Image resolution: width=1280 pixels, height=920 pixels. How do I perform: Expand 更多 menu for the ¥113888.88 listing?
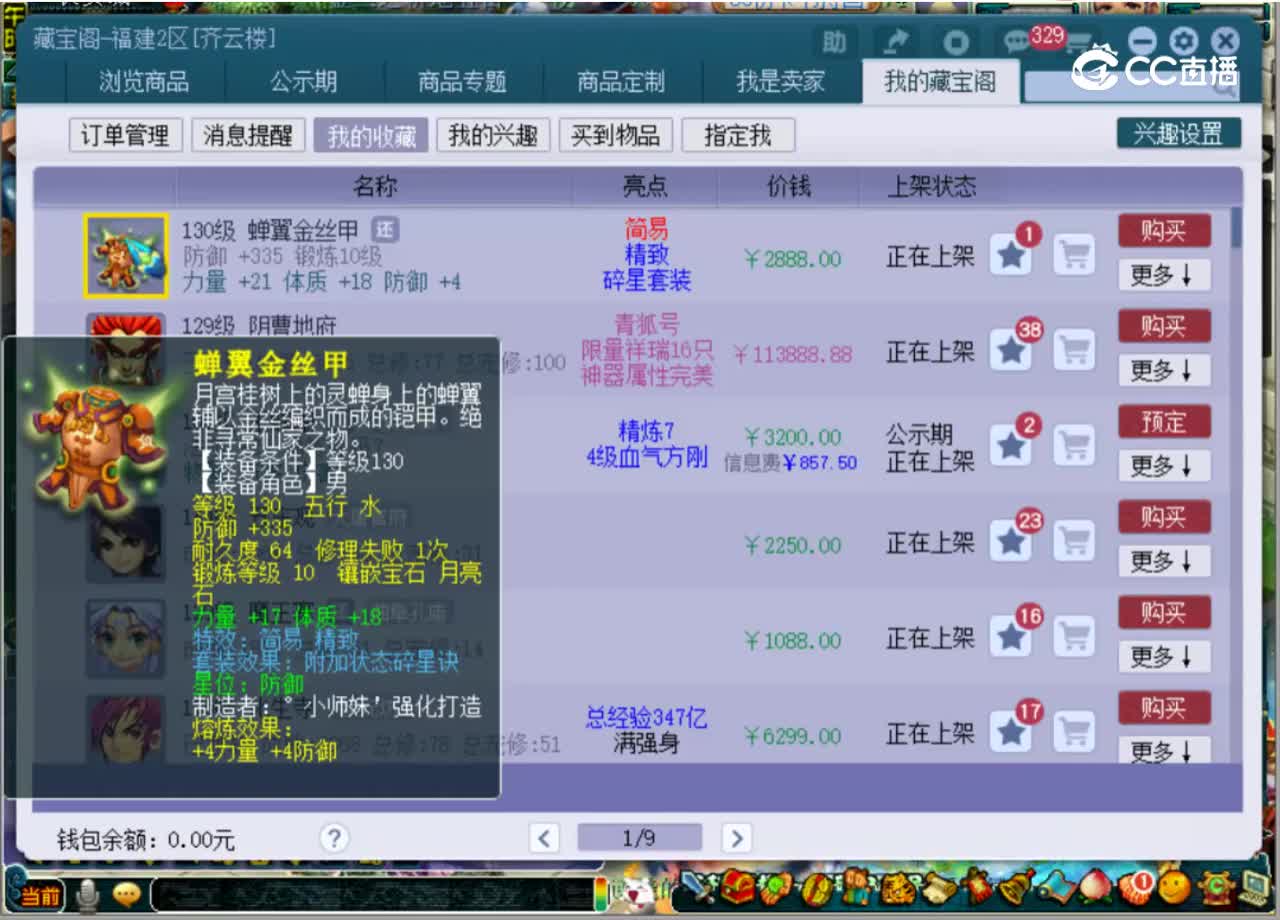click(x=1164, y=370)
